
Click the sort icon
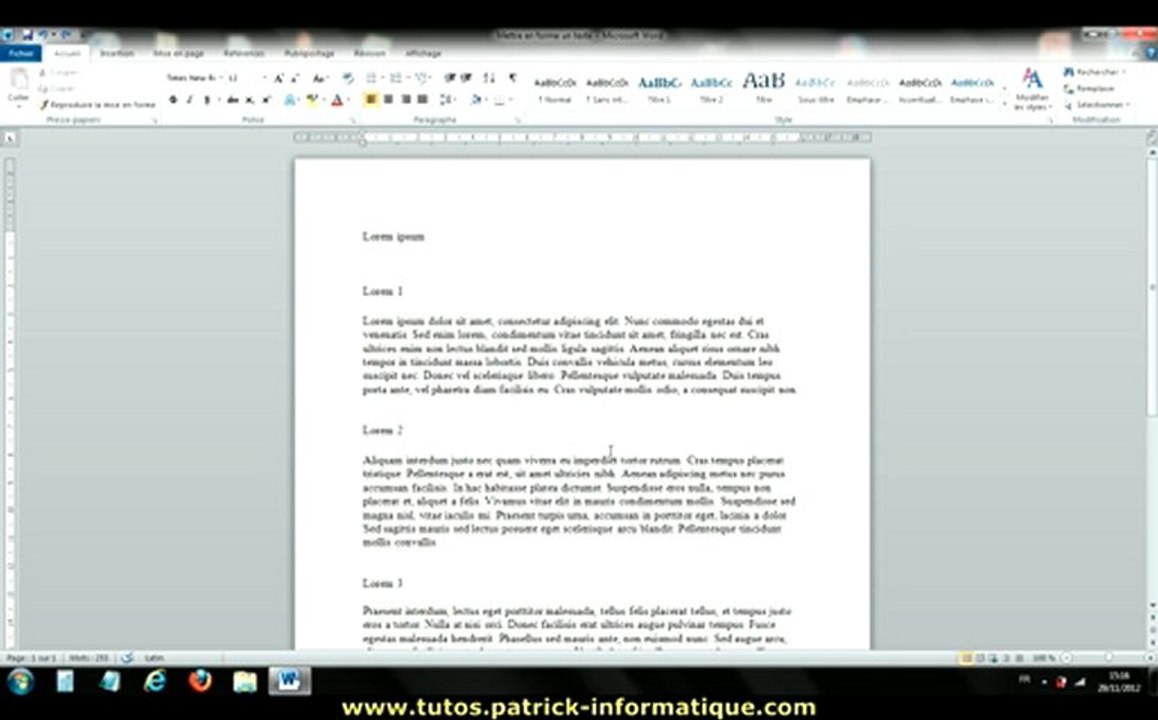point(489,78)
